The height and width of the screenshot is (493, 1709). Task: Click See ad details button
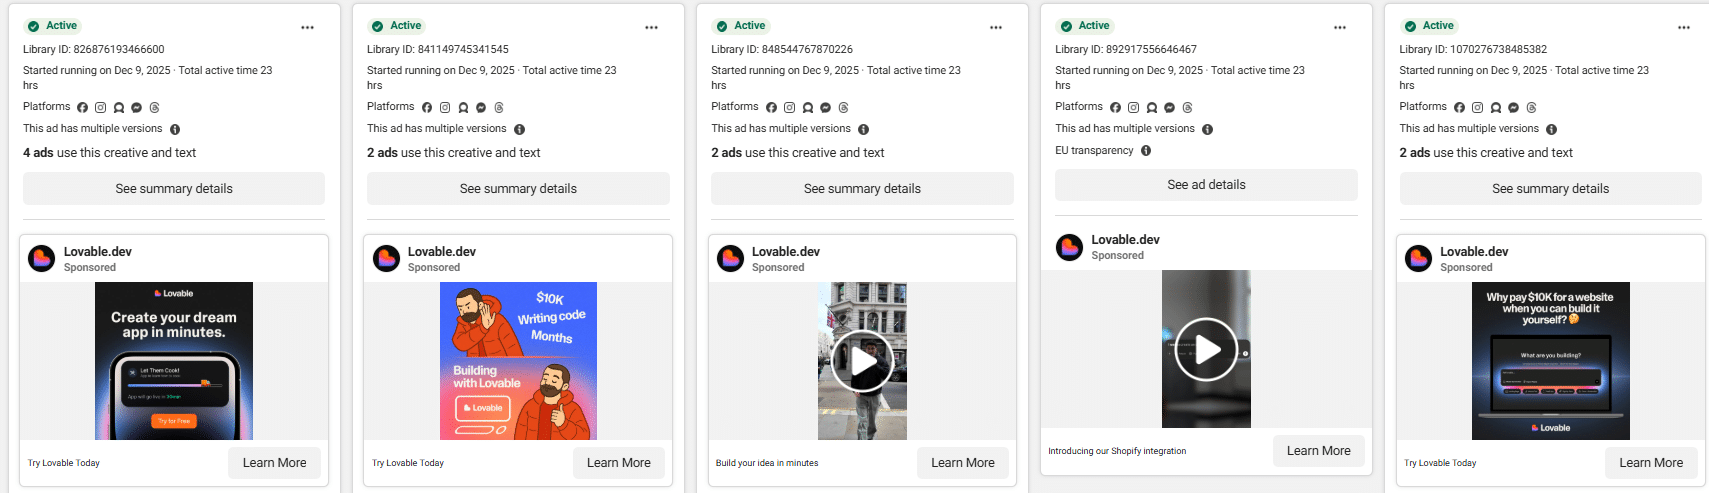click(x=1206, y=185)
